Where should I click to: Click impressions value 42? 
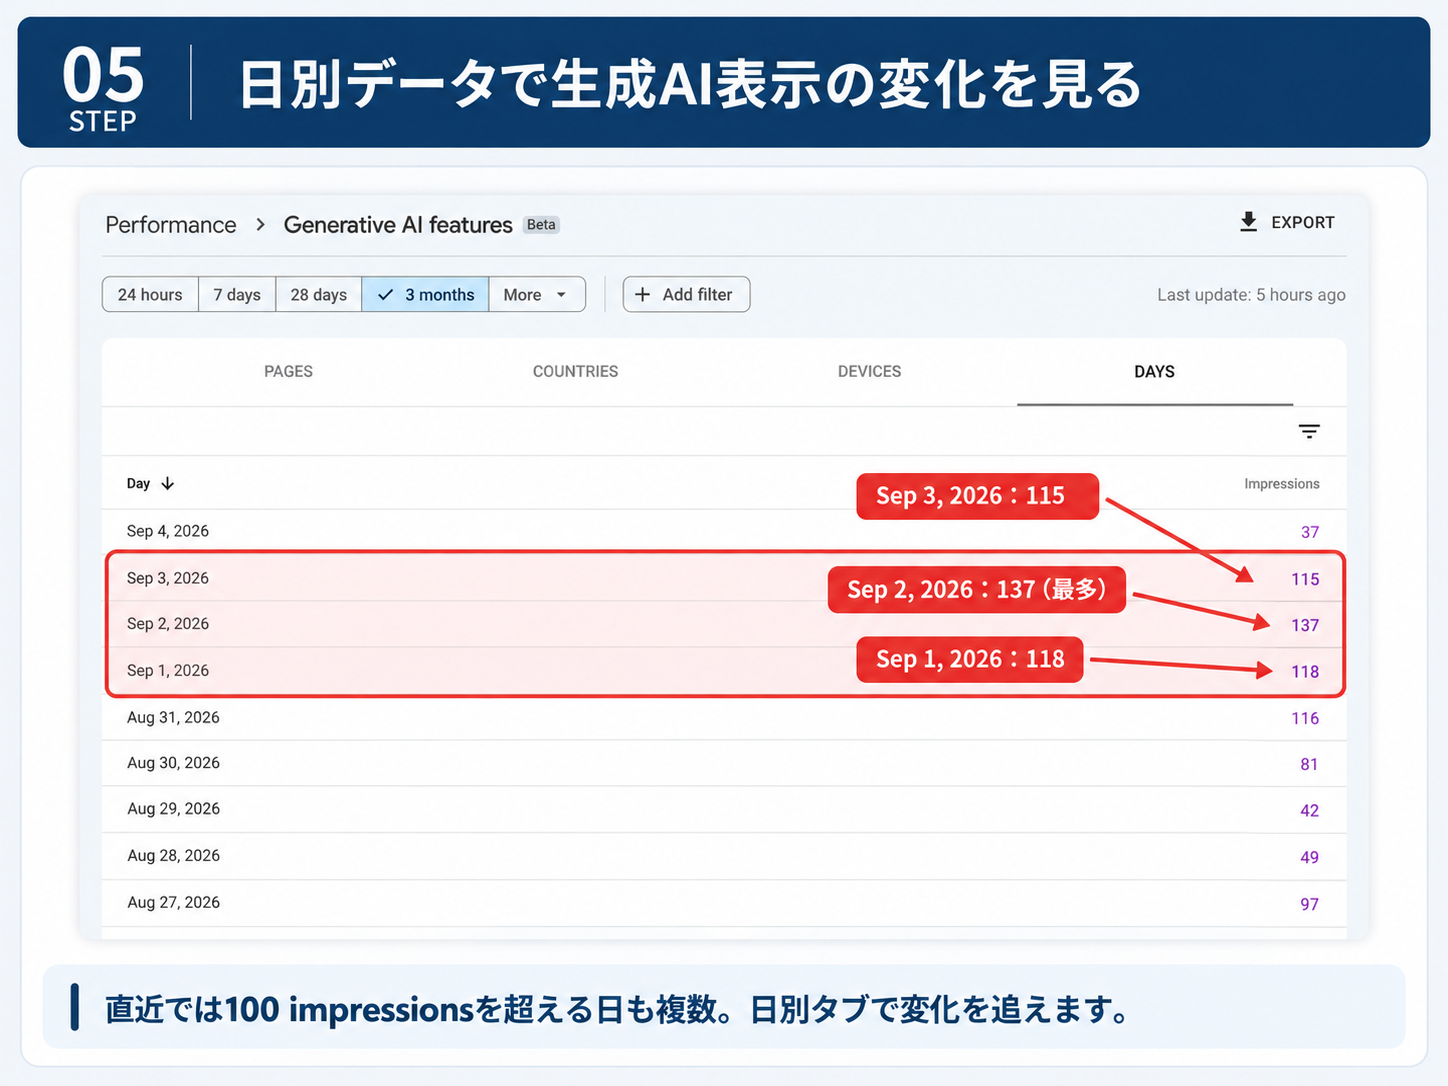(1309, 810)
